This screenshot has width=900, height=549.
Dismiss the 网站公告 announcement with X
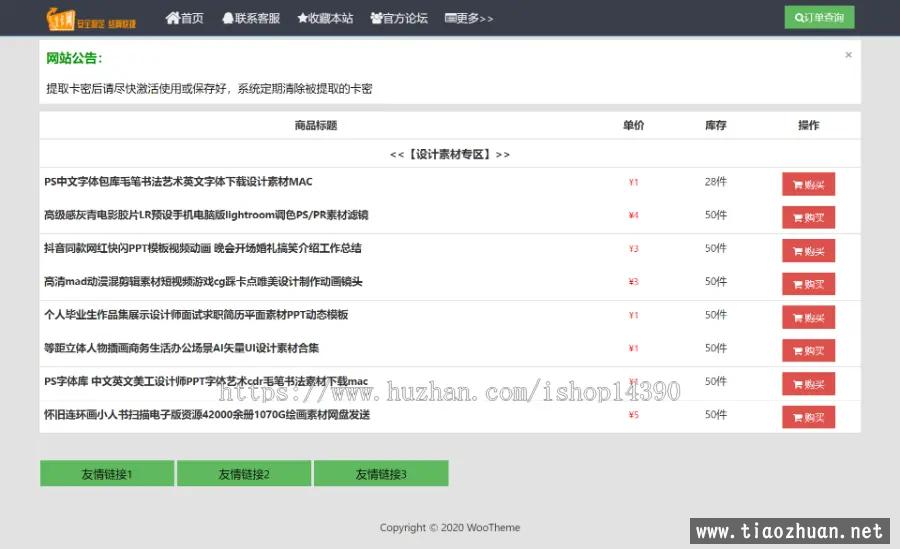(x=848, y=55)
